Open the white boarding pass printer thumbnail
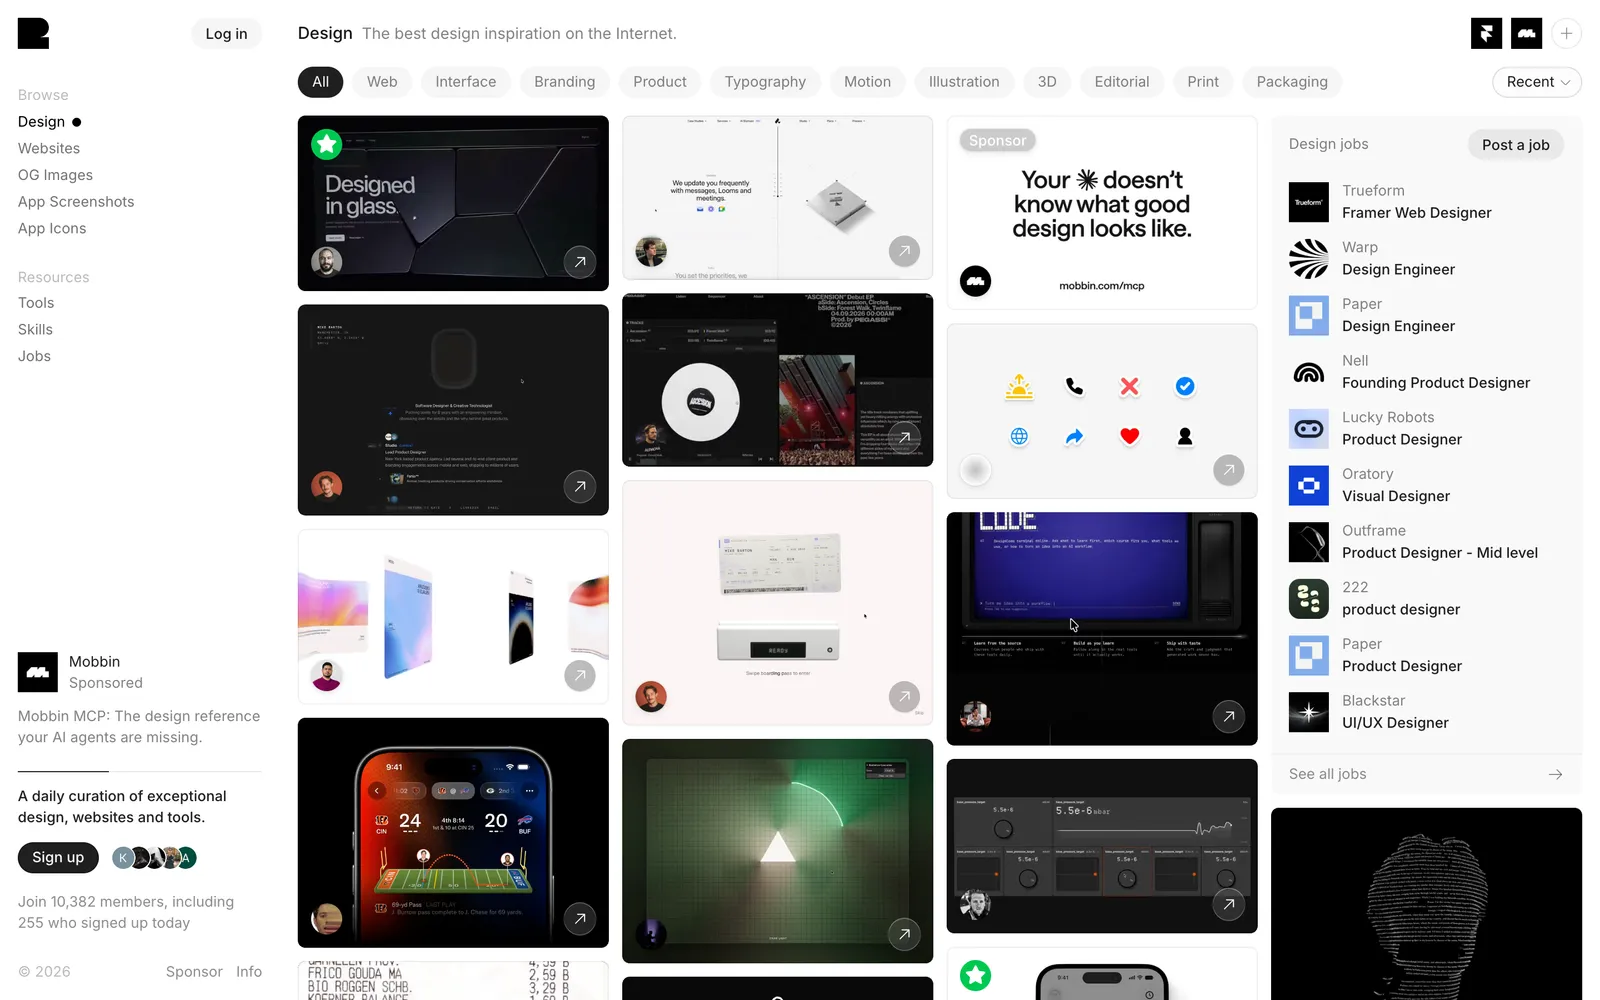Image resolution: width=1600 pixels, height=1000 pixels. [778, 603]
